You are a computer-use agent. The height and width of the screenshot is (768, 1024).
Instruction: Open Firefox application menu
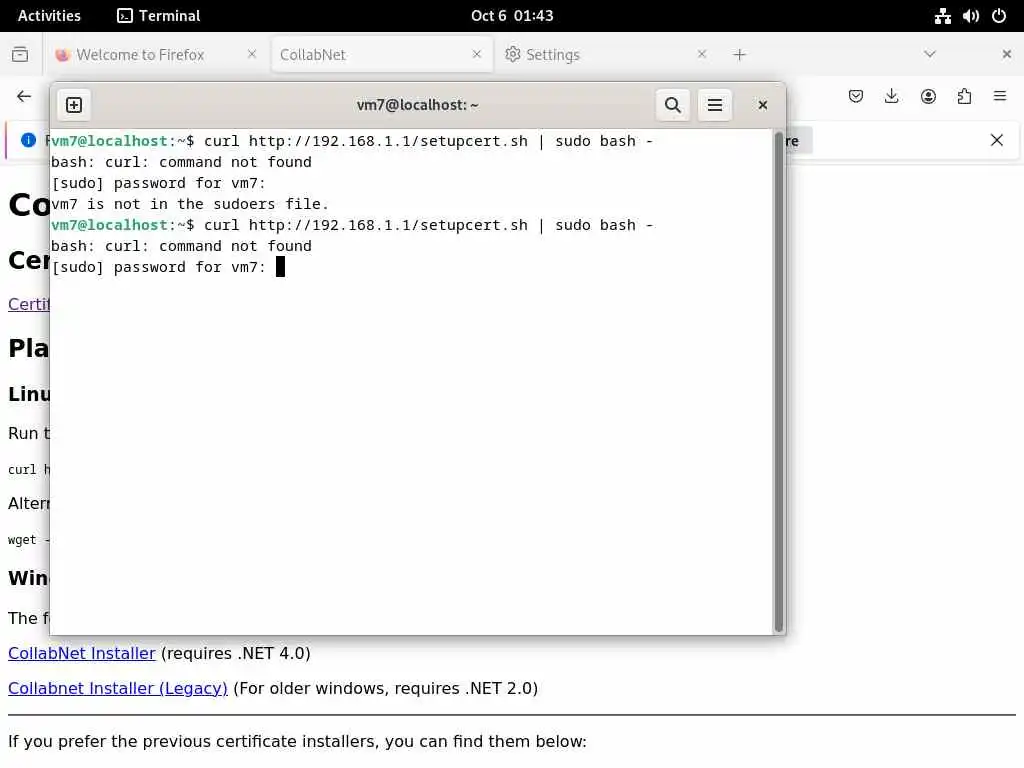(1000, 97)
